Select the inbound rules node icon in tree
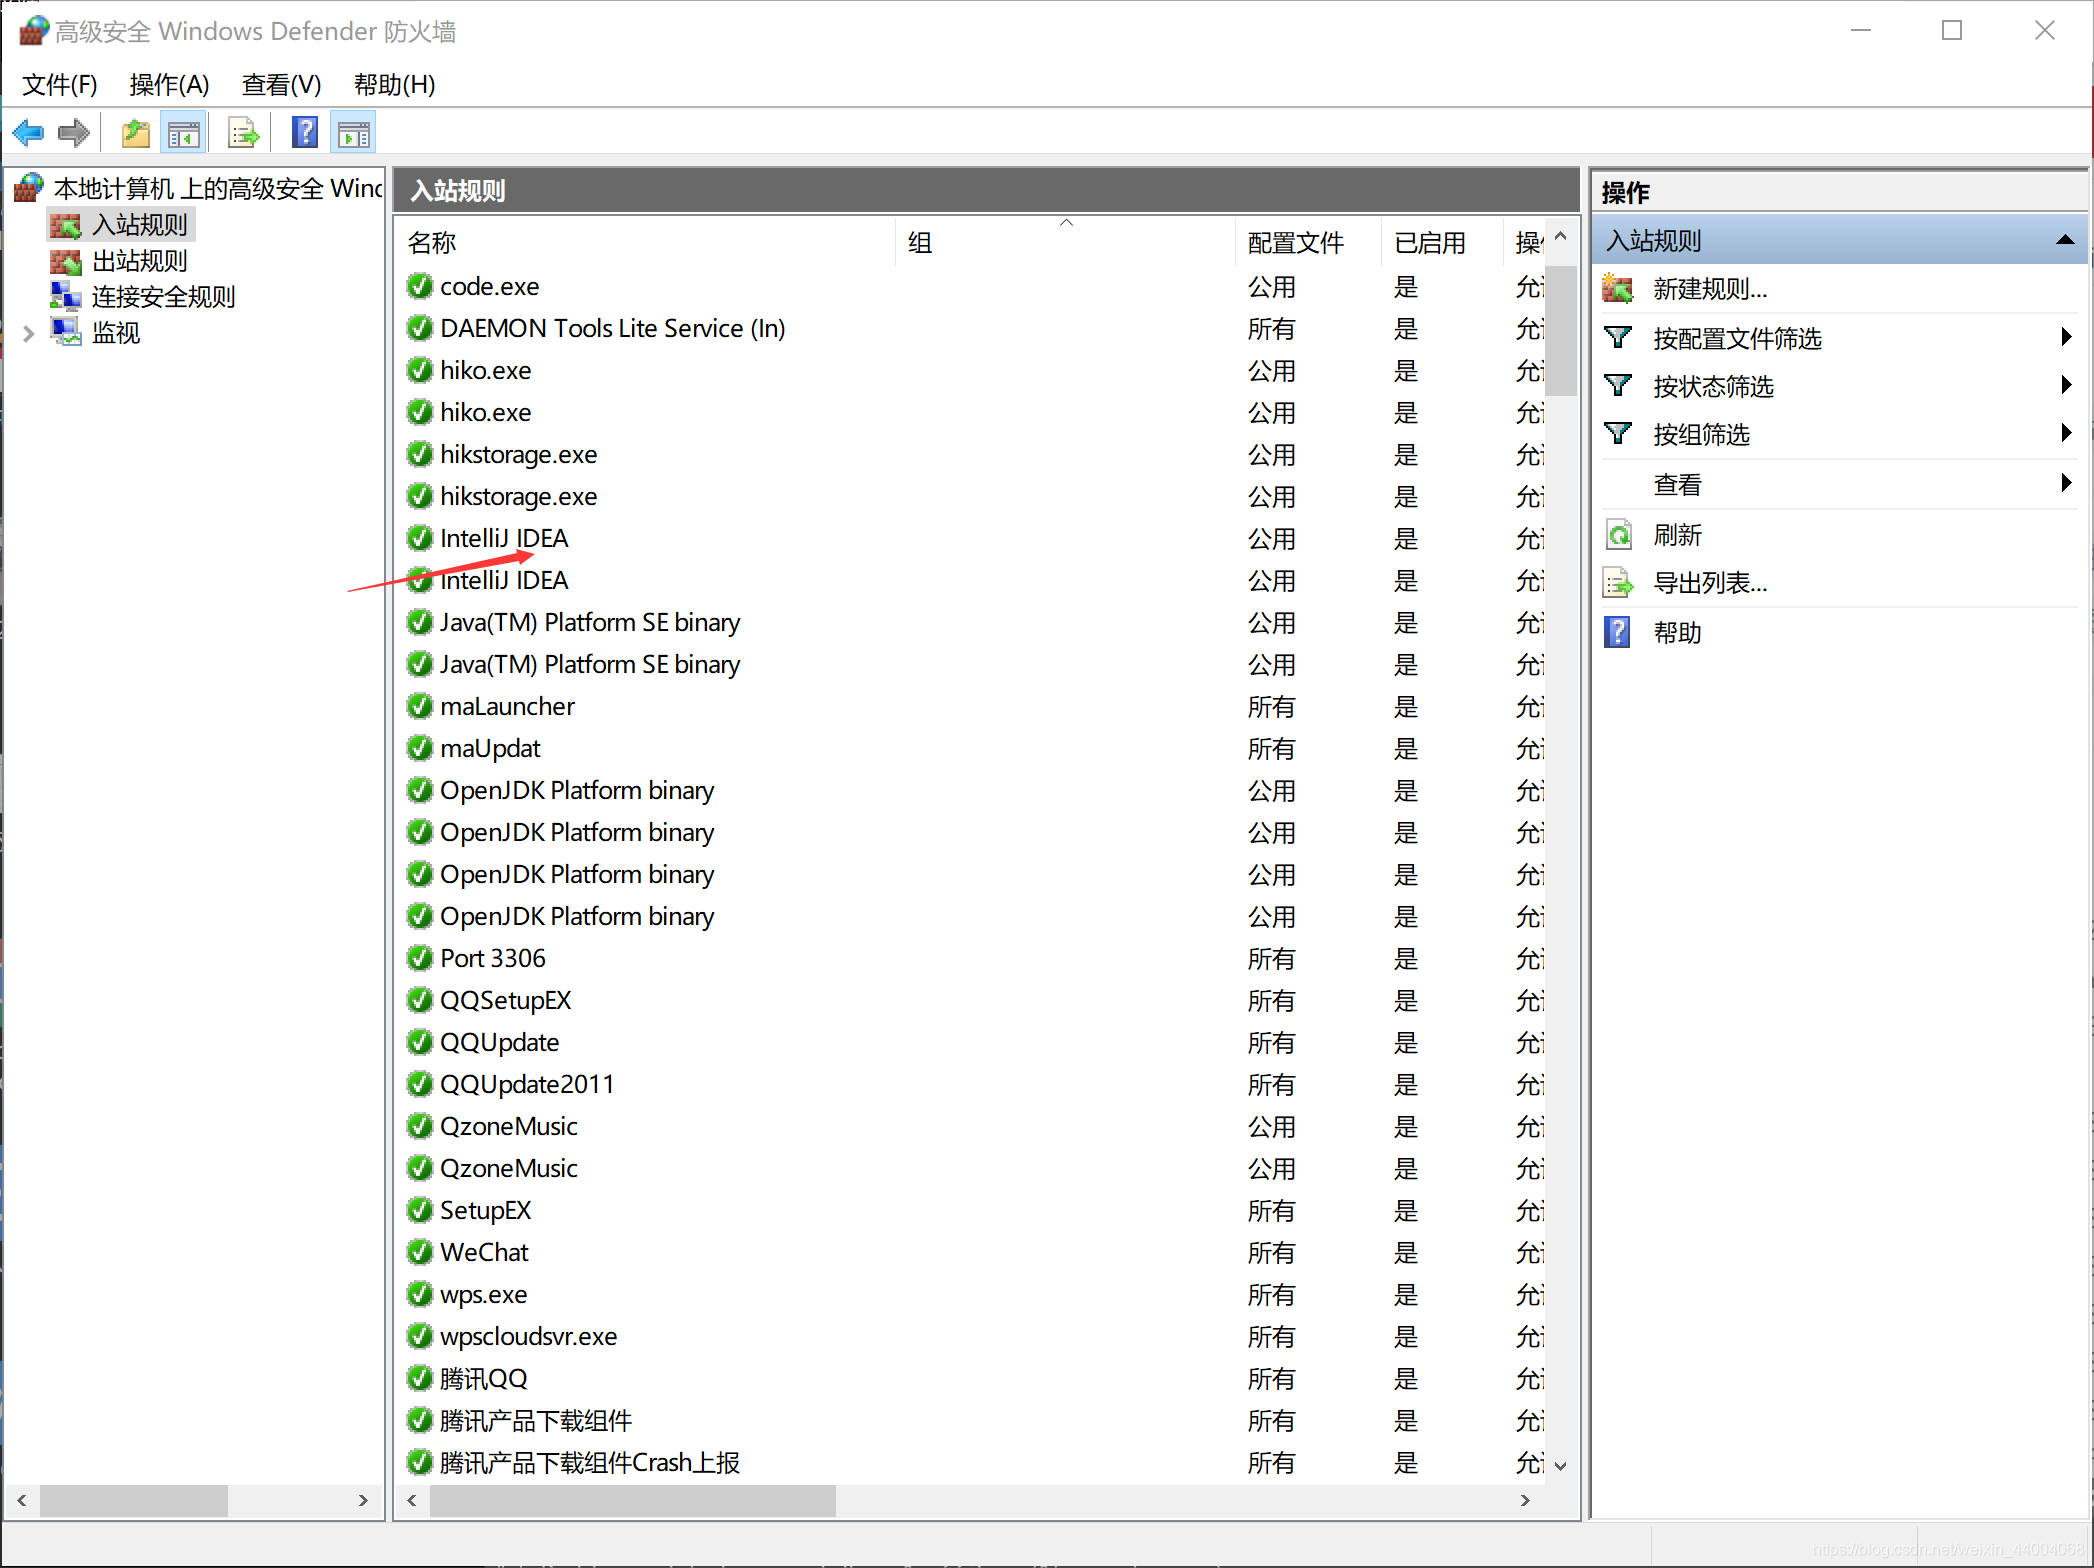 pyautogui.click(x=66, y=226)
